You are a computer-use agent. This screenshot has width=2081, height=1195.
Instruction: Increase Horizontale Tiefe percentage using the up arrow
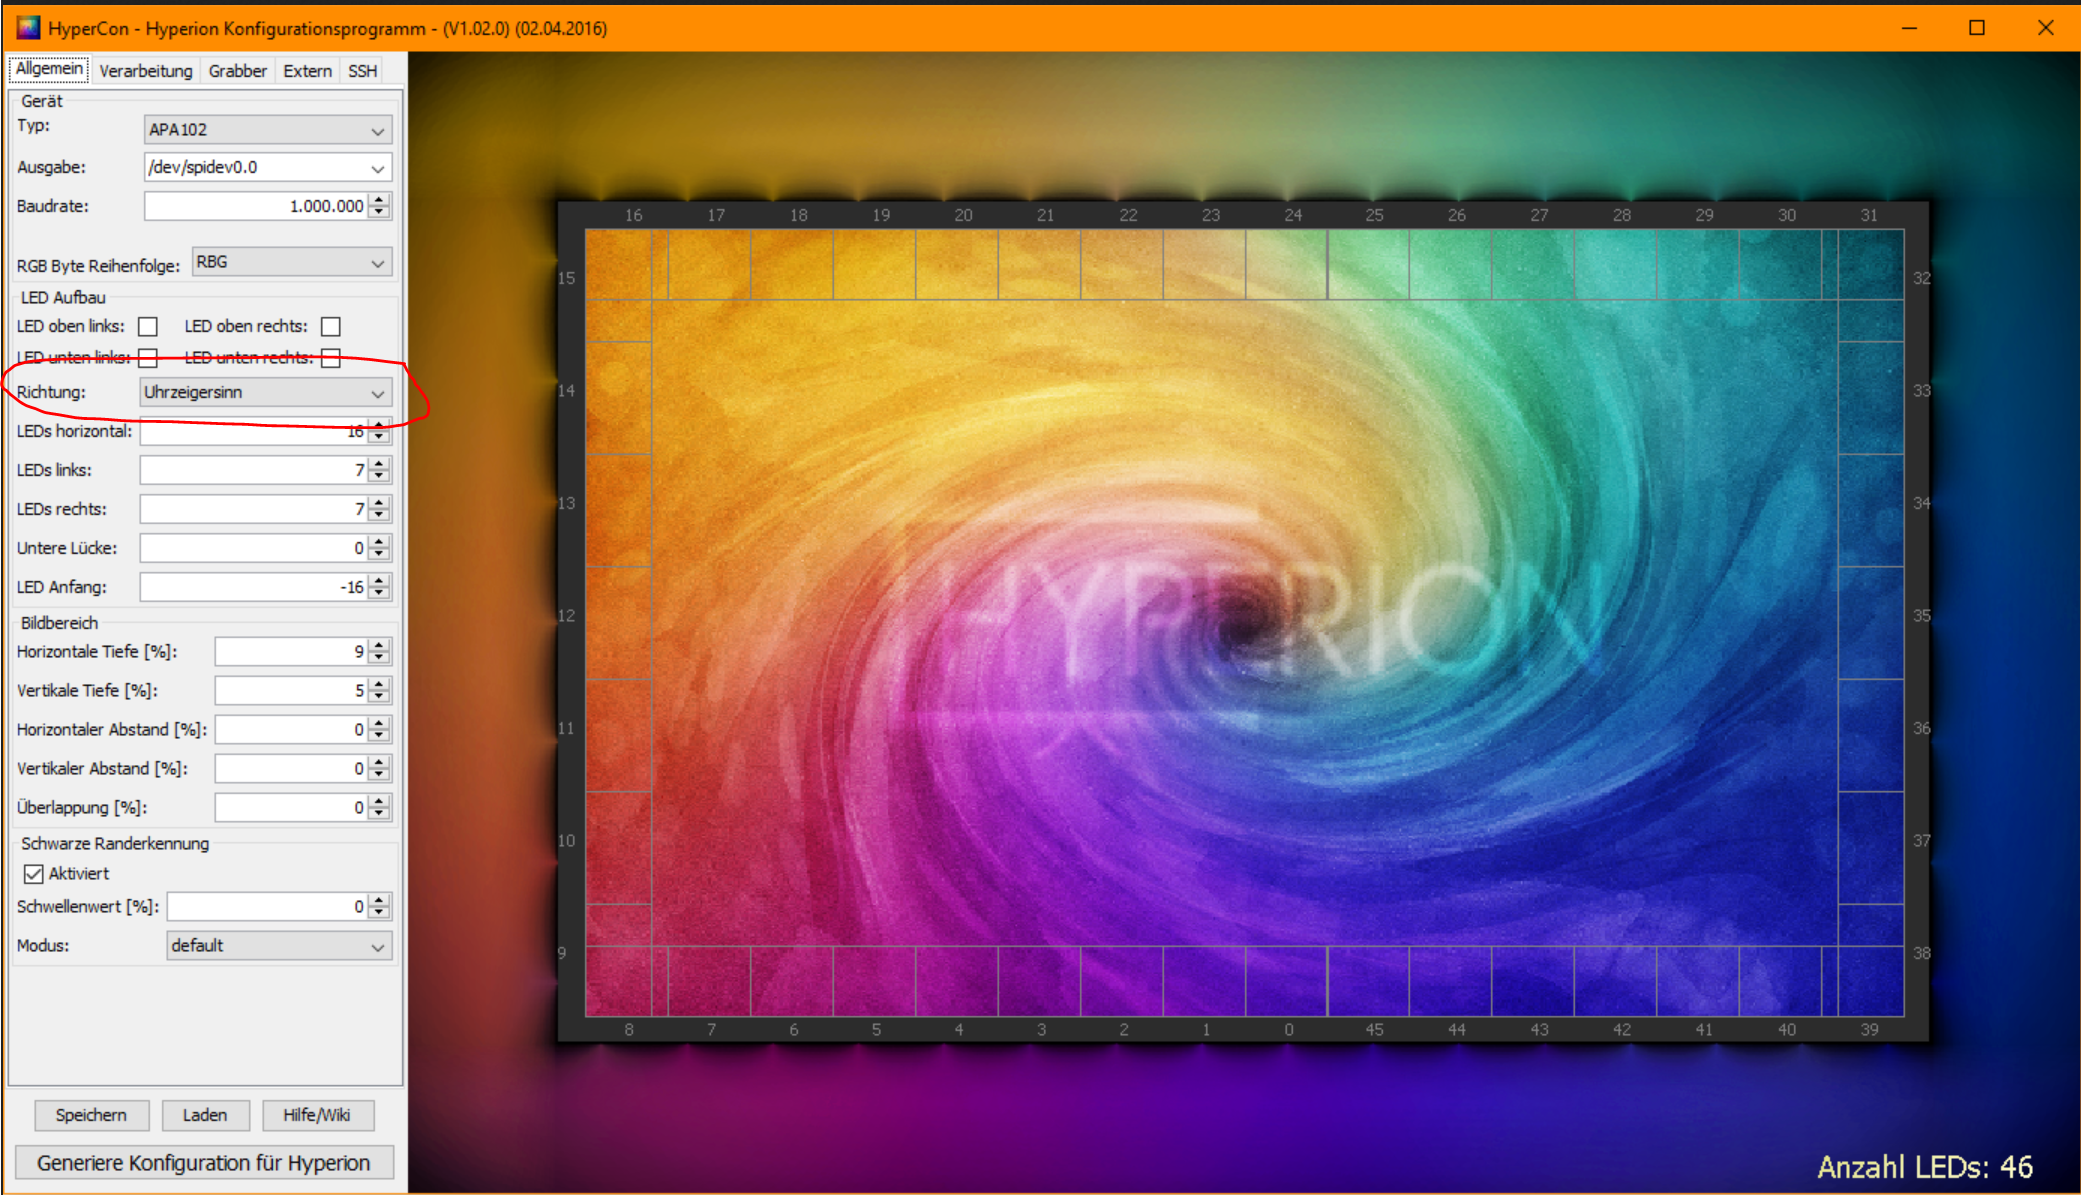379,645
